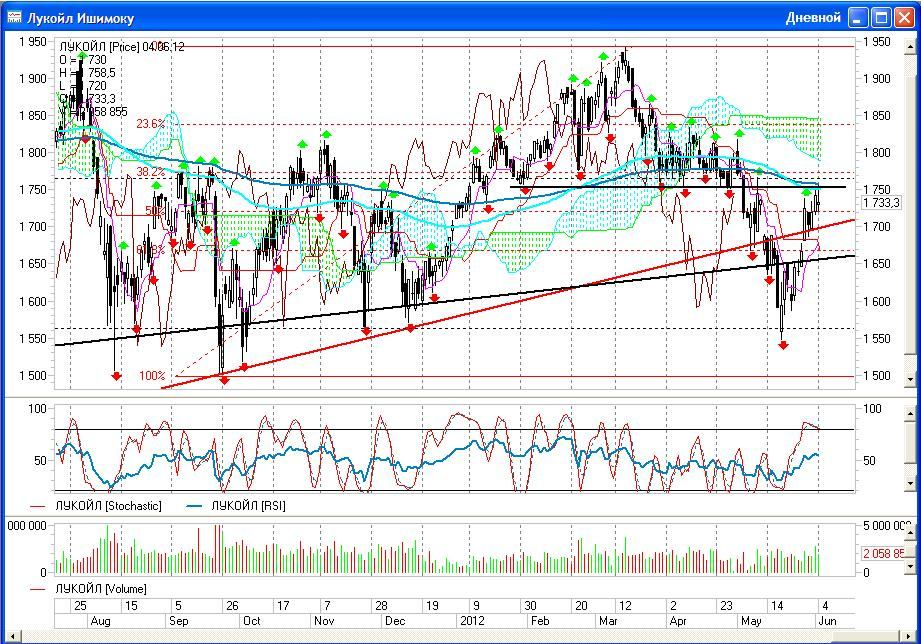Click the Jun month label on time axis
The width and height of the screenshot is (921, 644).
tap(828, 620)
